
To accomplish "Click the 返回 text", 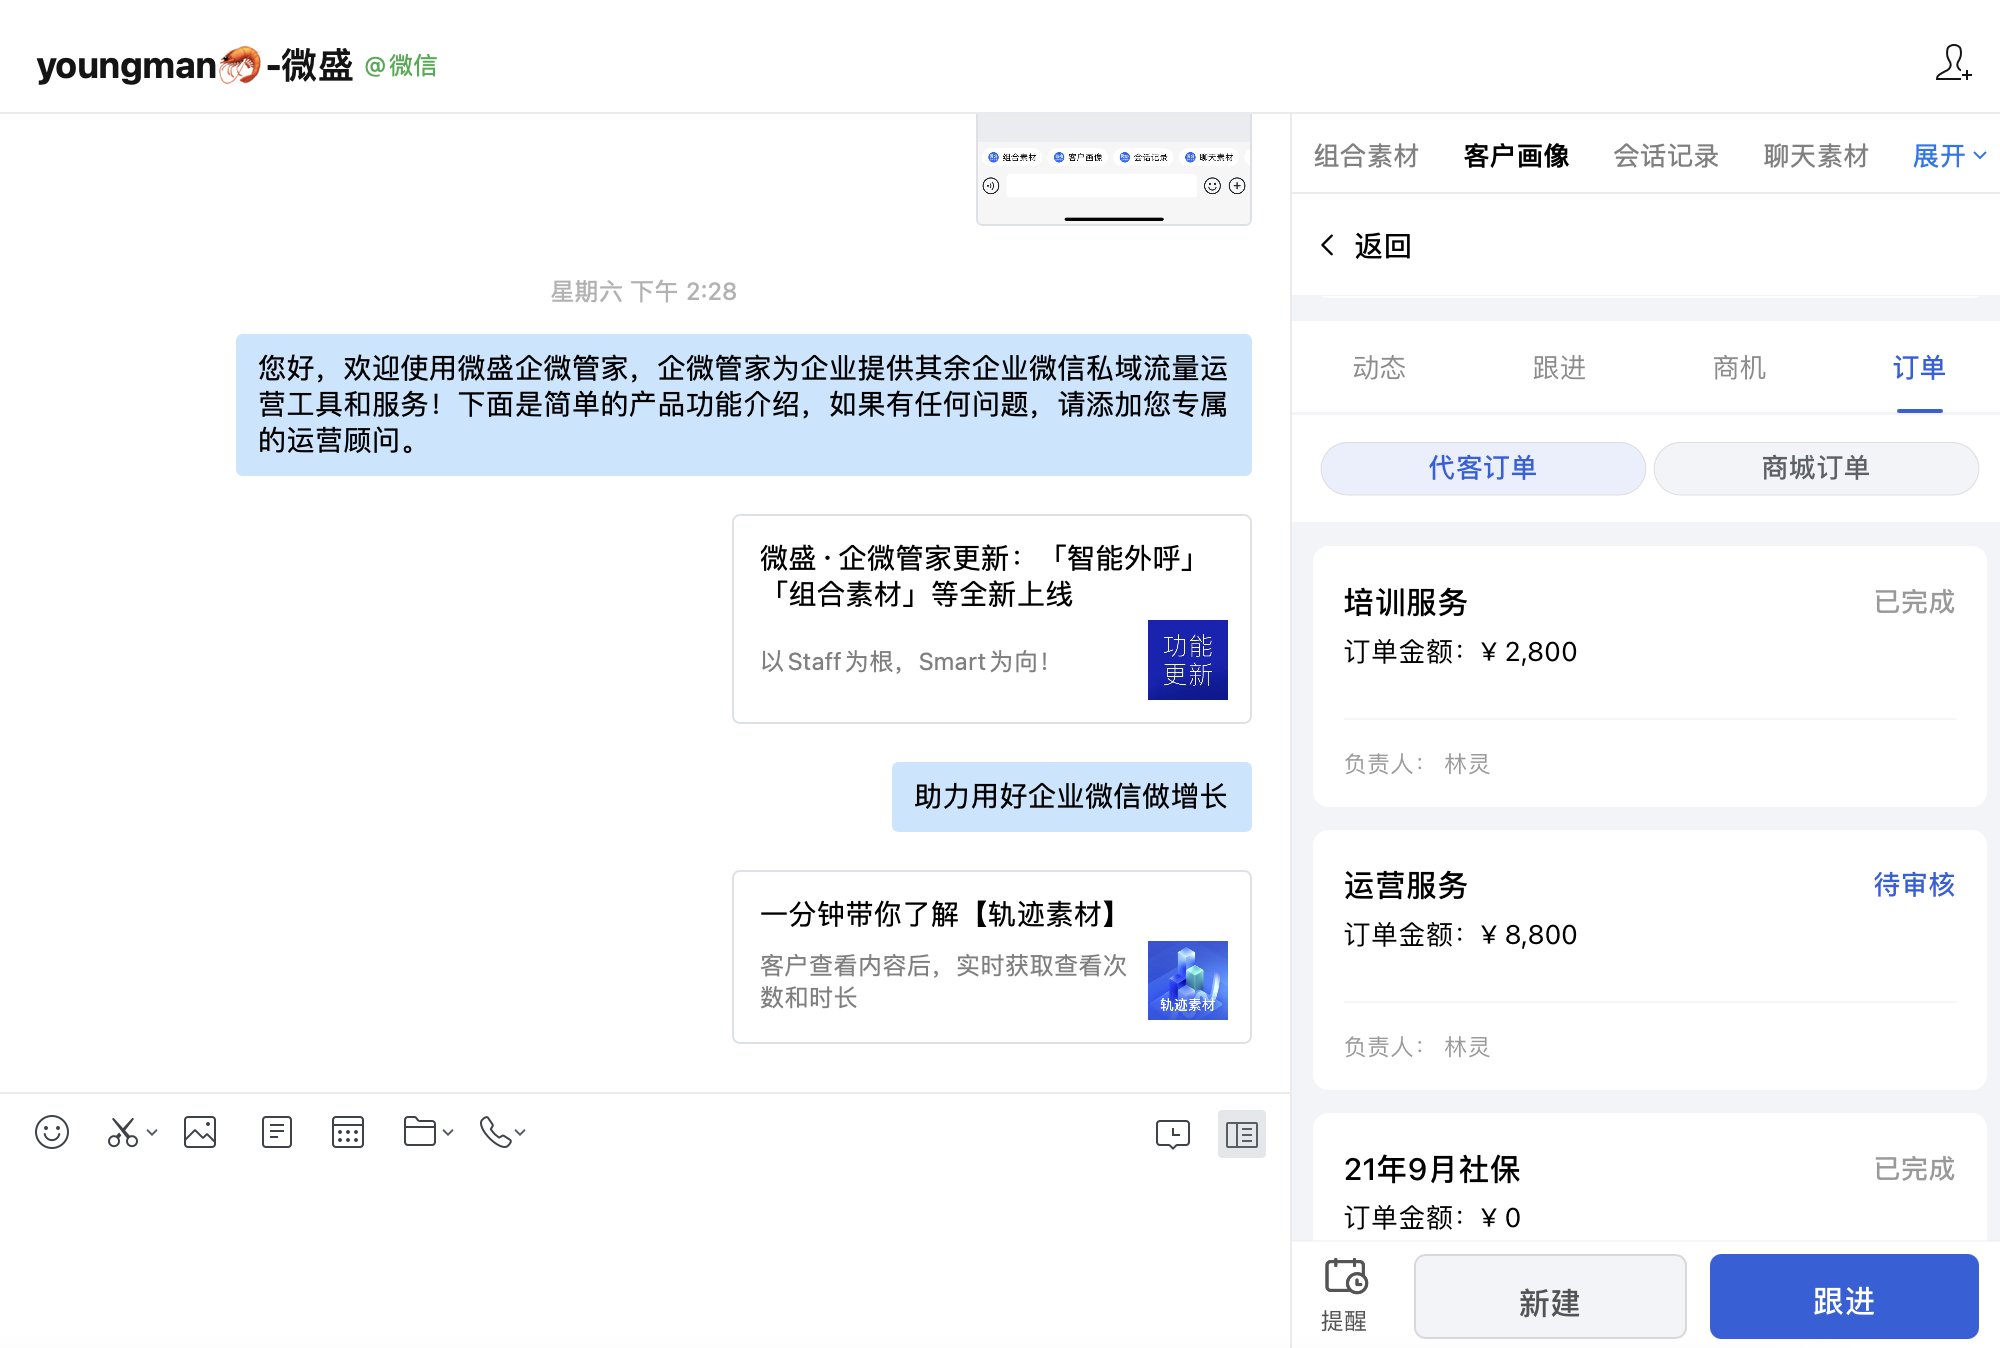I will pyautogui.click(x=1383, y=246).
